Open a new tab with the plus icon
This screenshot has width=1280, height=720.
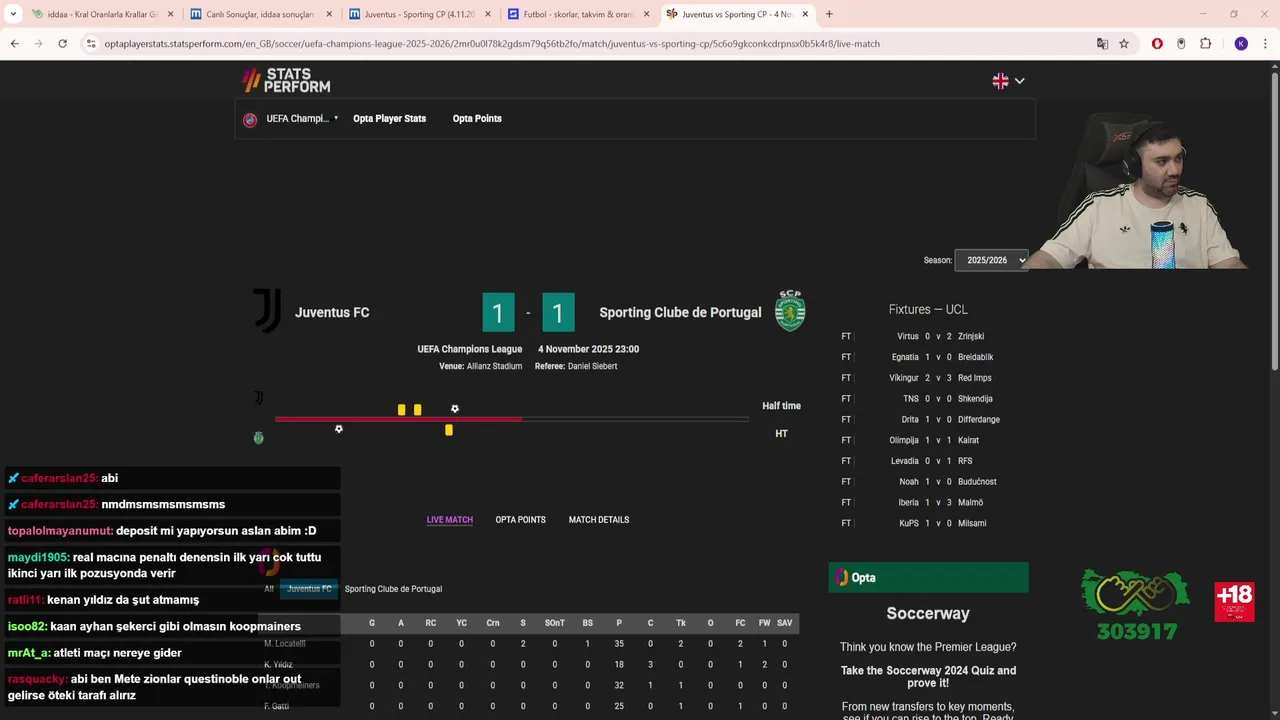click(x=829, y=14)
